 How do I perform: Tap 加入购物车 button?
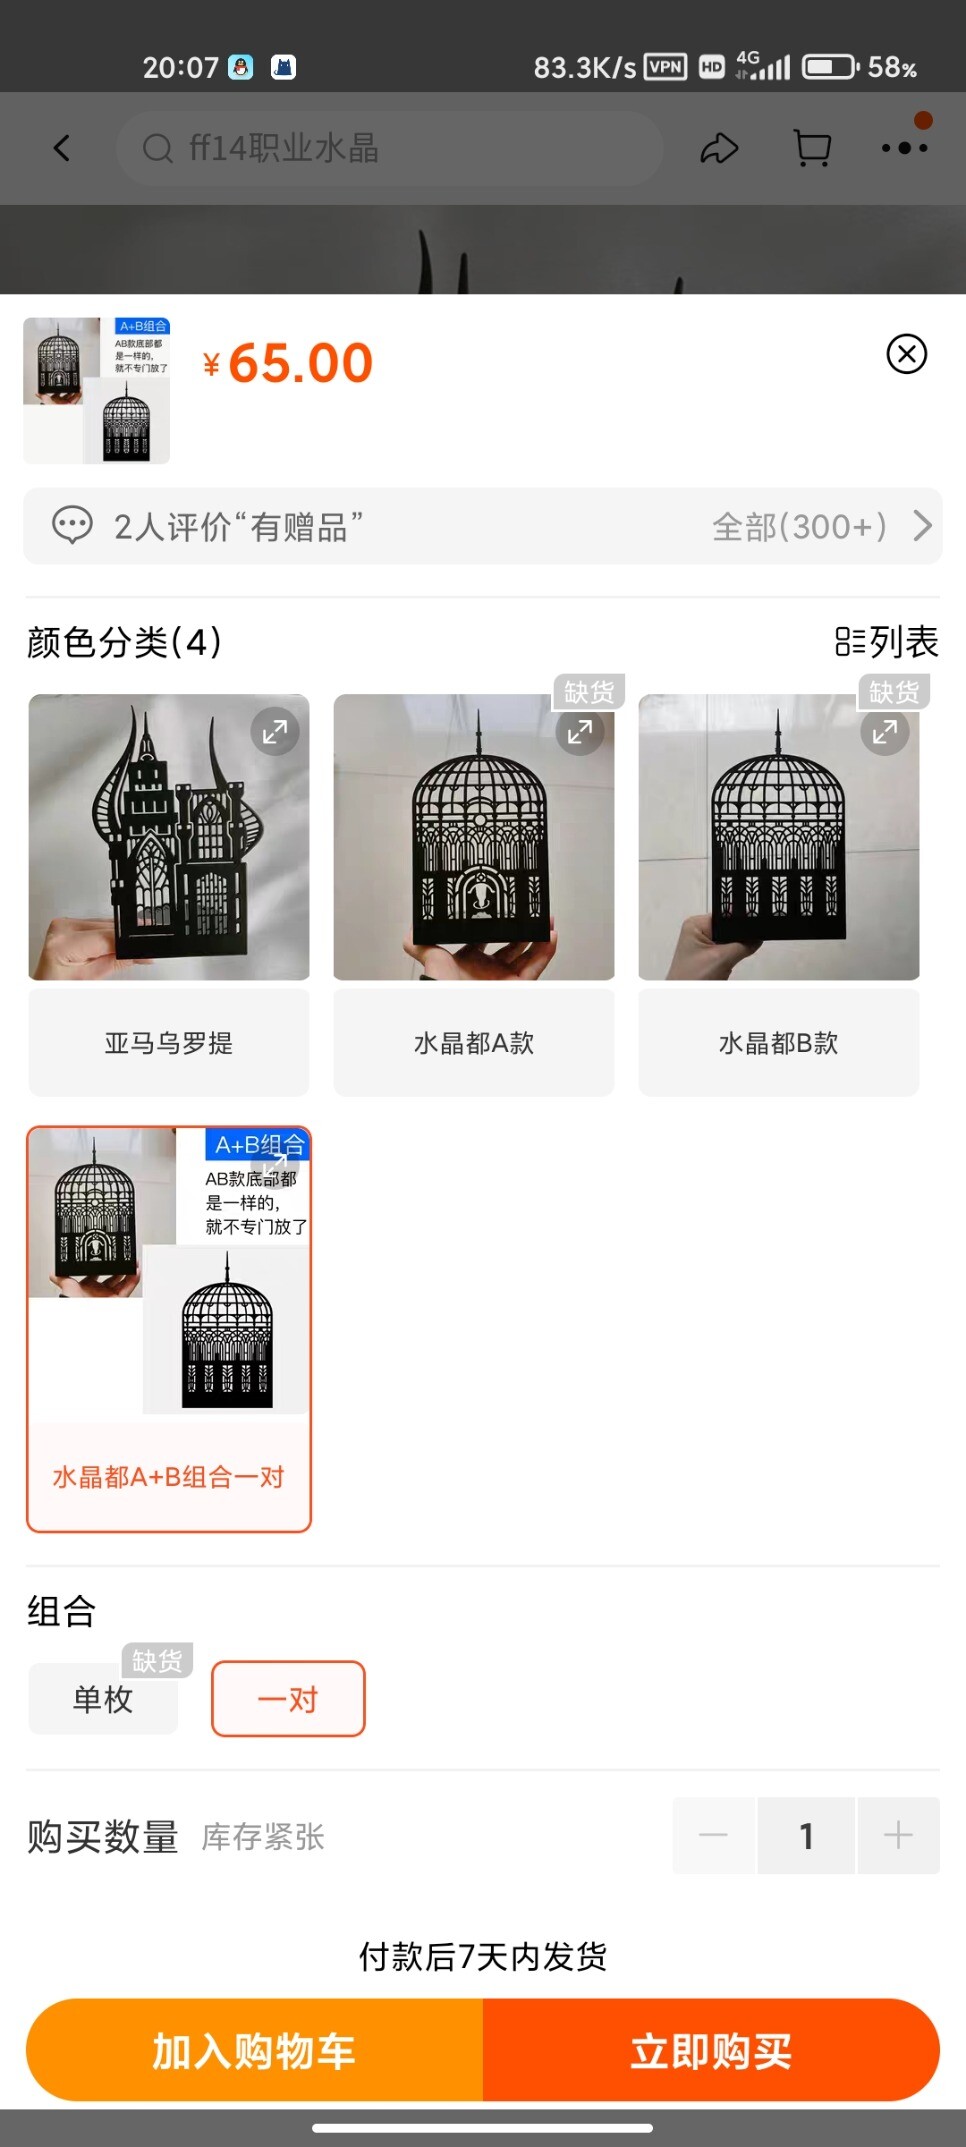point(255,2051)
